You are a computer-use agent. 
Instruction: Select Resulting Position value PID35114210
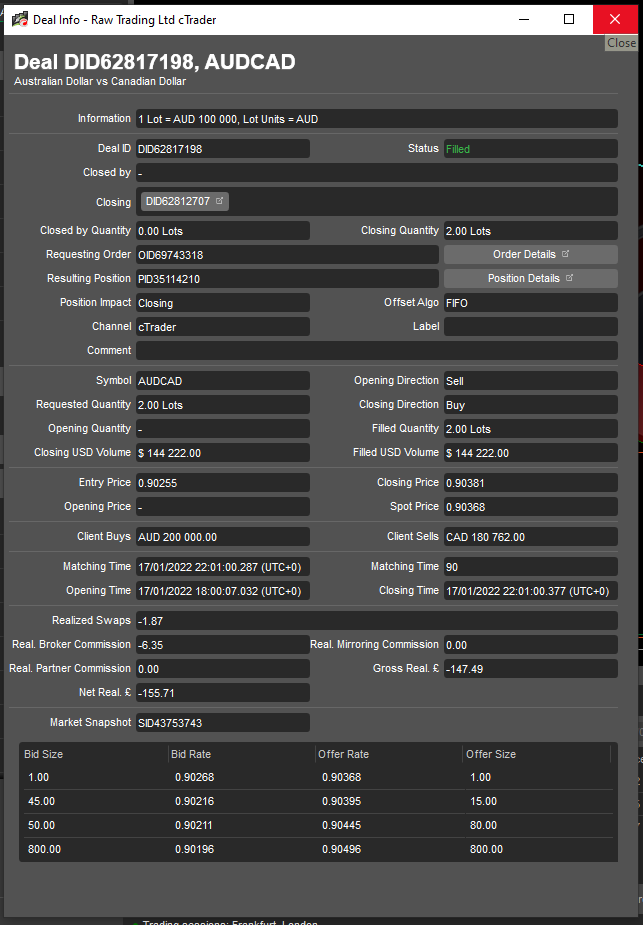point(287,278)
